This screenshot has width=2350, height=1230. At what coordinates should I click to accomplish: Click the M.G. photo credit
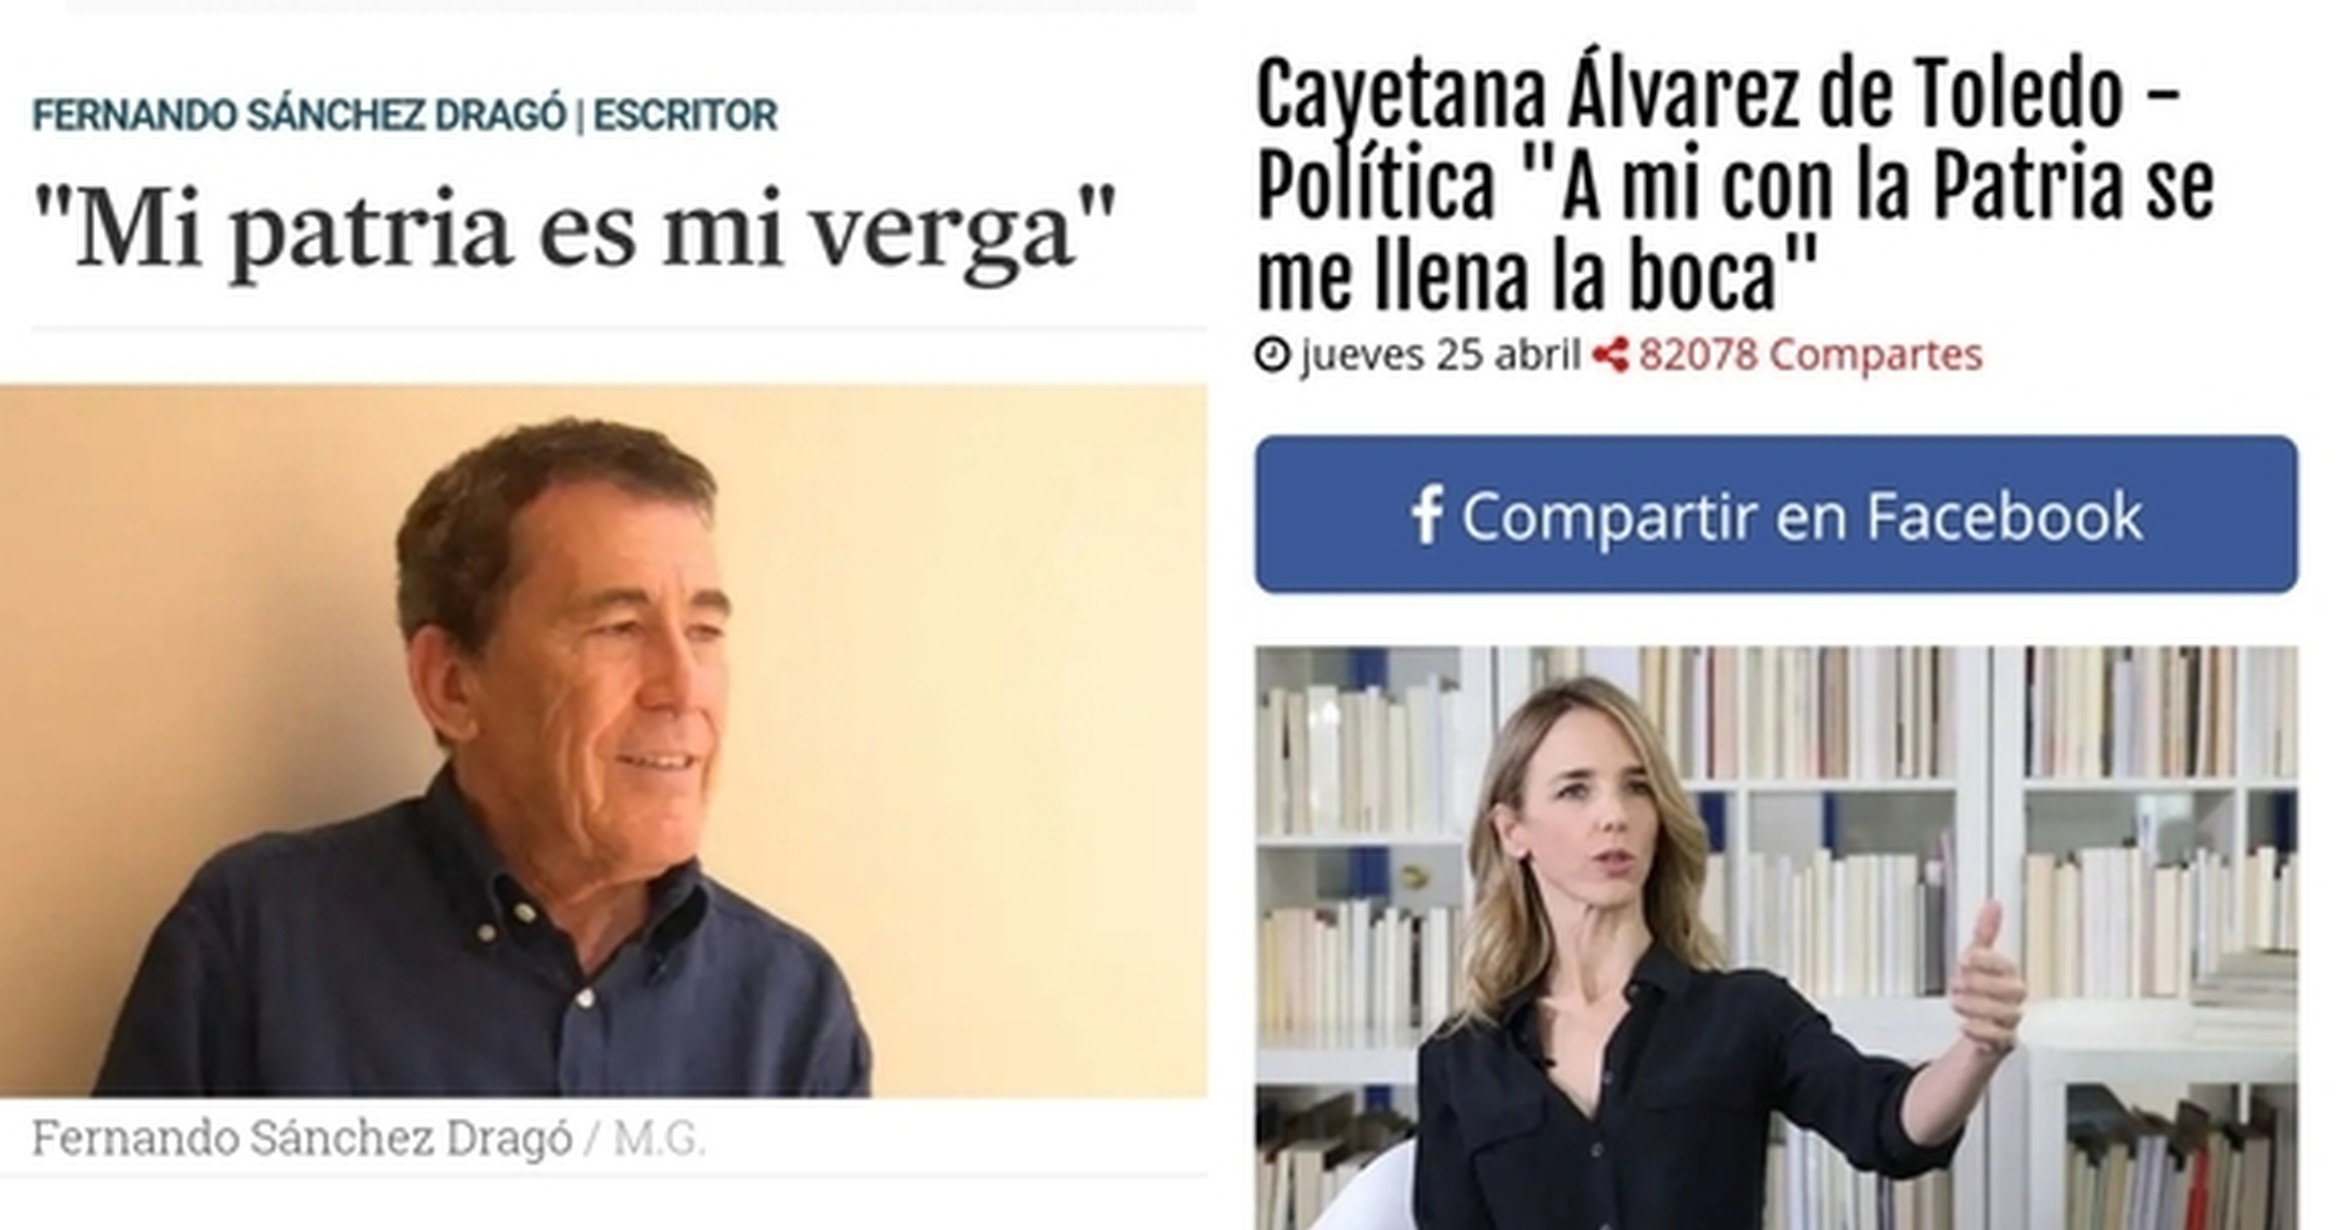pyautogui.click(x=659, y=1138)
